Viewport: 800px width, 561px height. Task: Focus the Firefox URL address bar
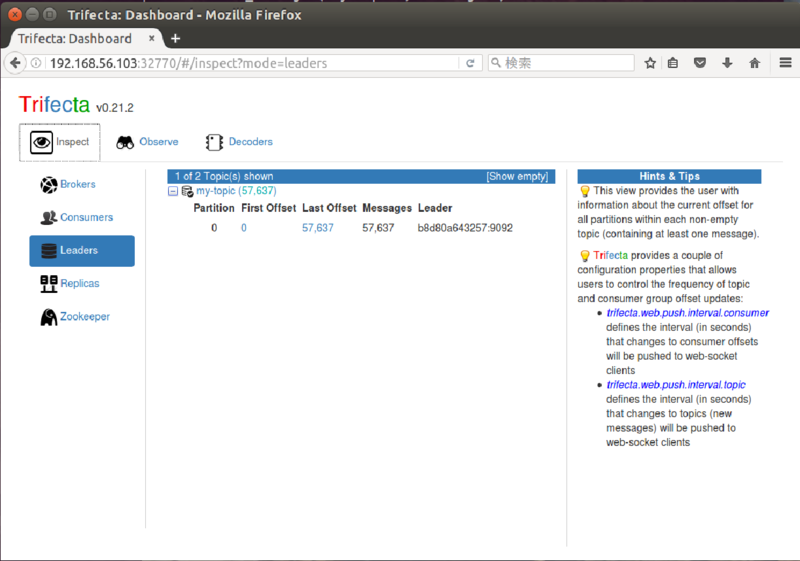pos(253,63)
